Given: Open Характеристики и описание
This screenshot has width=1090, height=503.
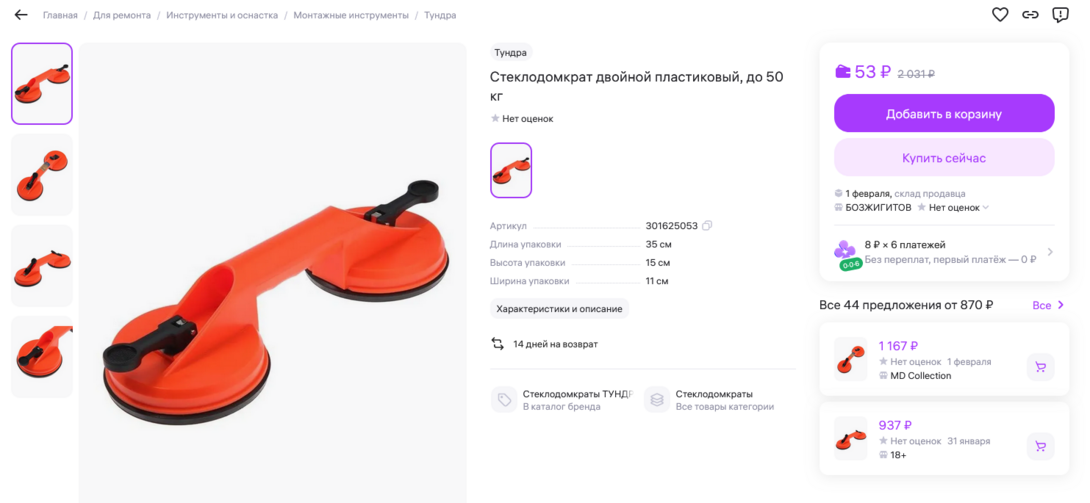Looking at the screenshot, I should pos(560,308).
